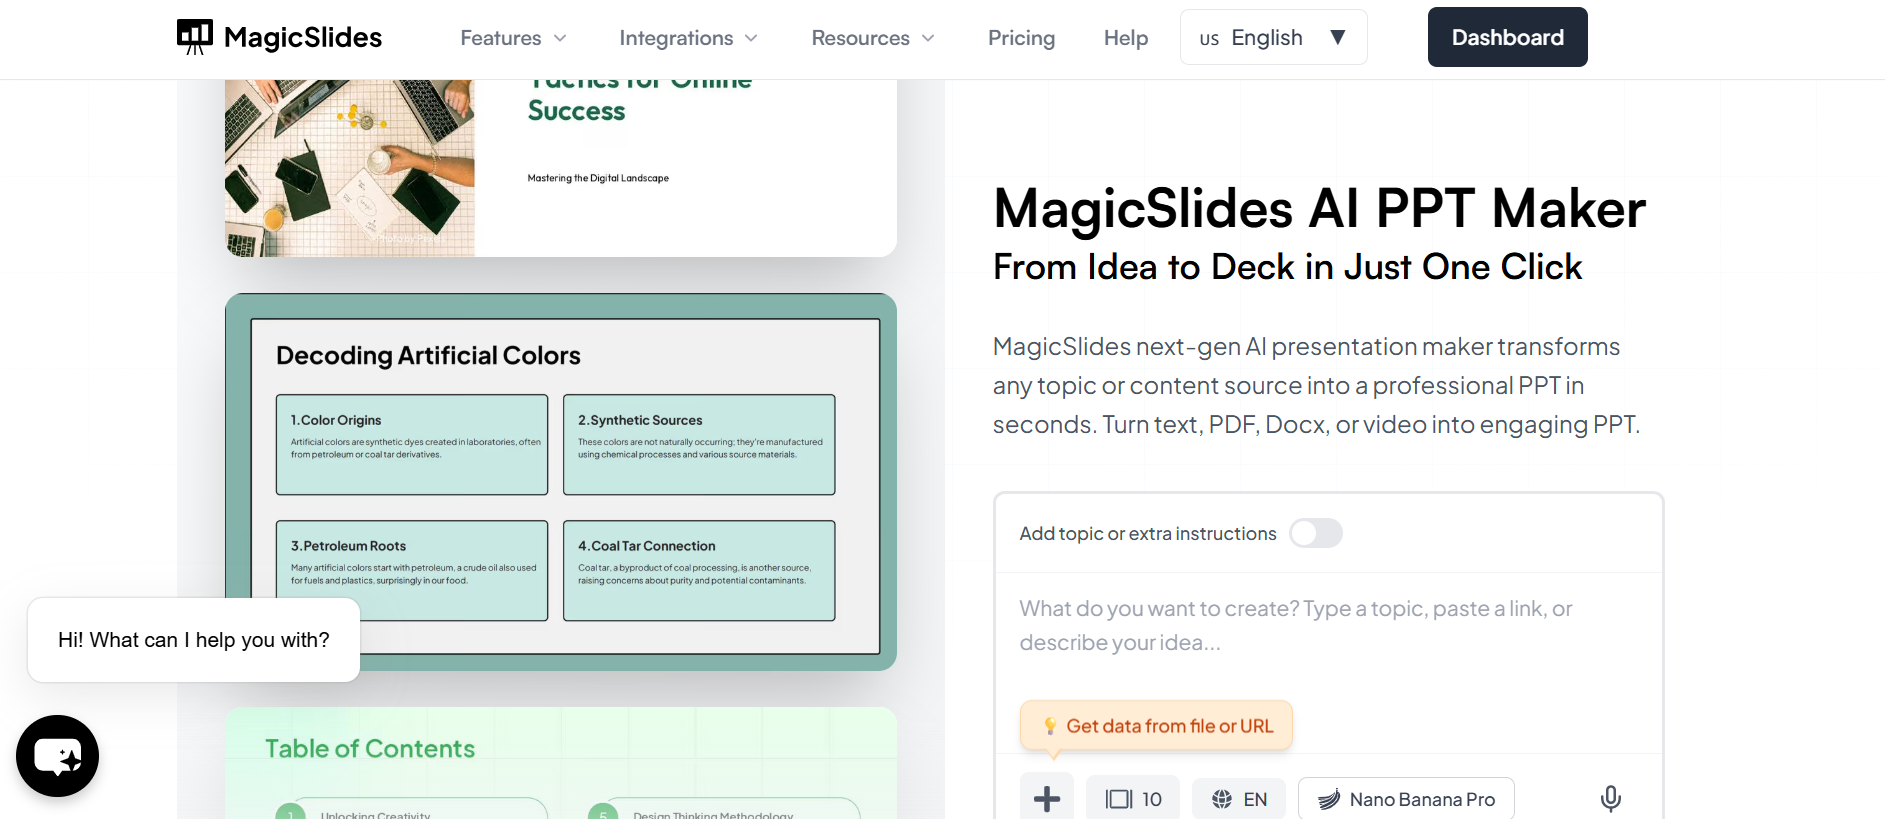Select the Online Success slide preview
Screen dimensions: 1885x819
tap(561, 168)
